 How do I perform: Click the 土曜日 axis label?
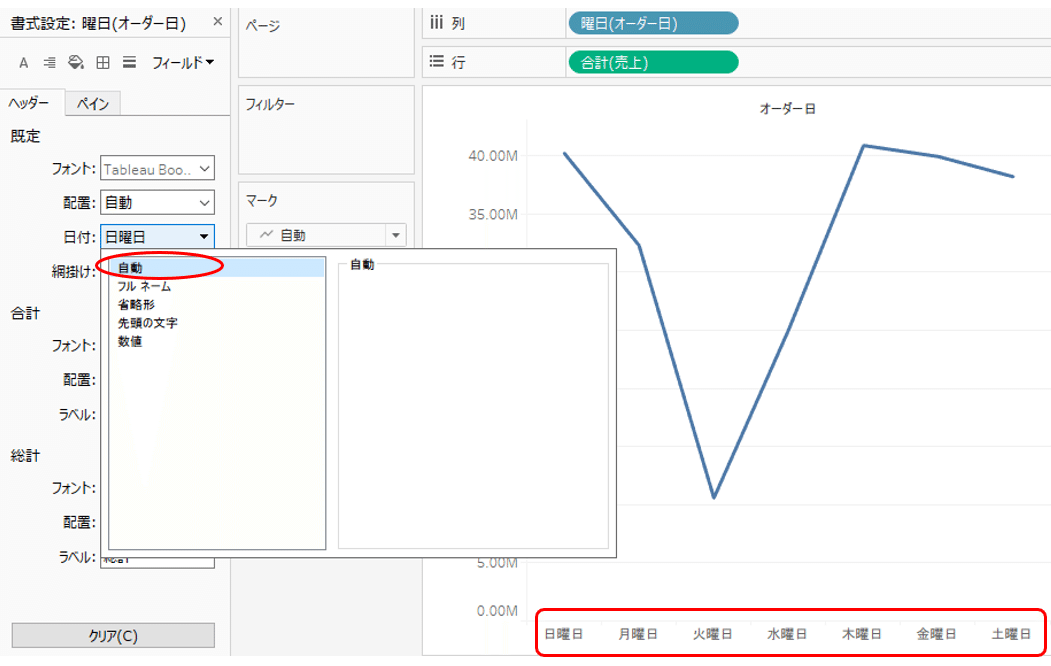[x=1011, y=634]
